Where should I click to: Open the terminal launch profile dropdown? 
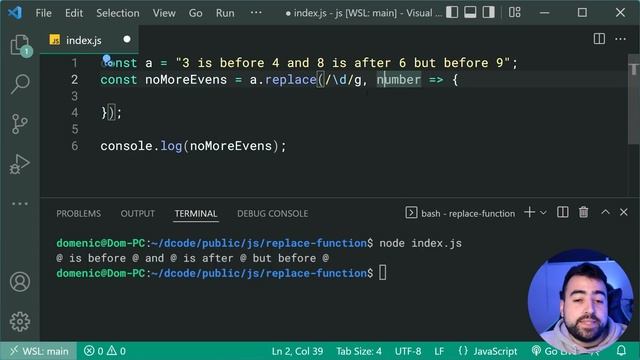(543, 213)
